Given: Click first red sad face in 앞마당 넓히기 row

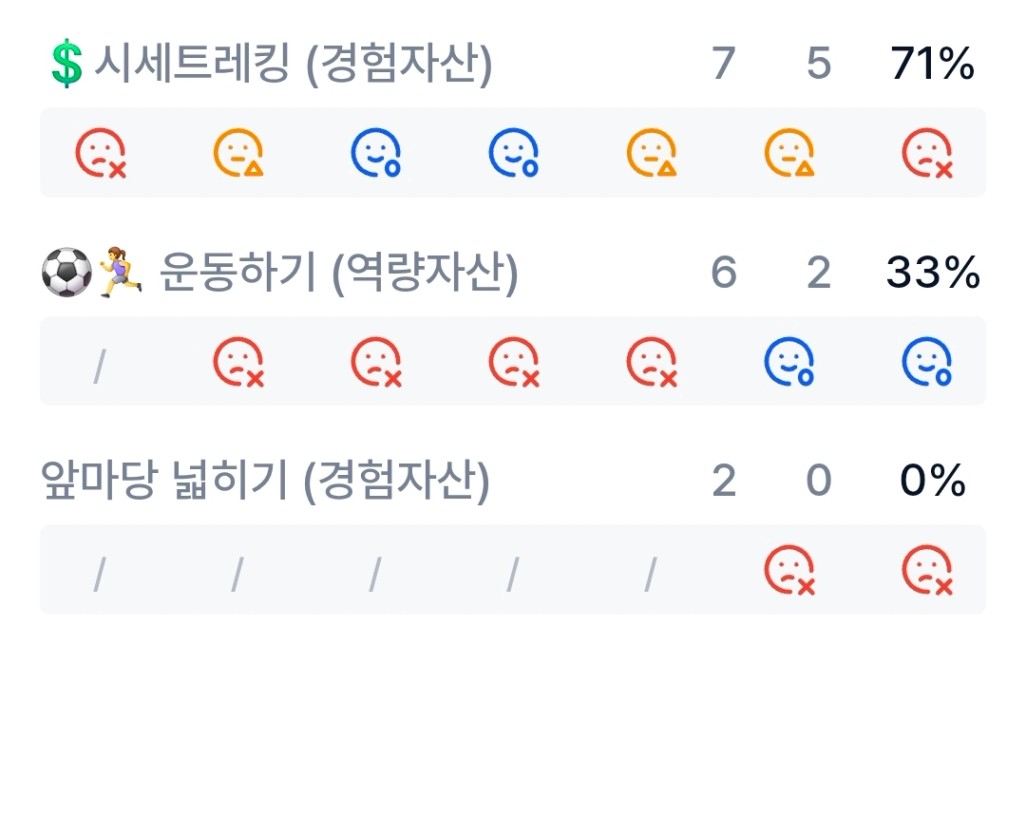Looking at the screenshot, I should point(789,570).
